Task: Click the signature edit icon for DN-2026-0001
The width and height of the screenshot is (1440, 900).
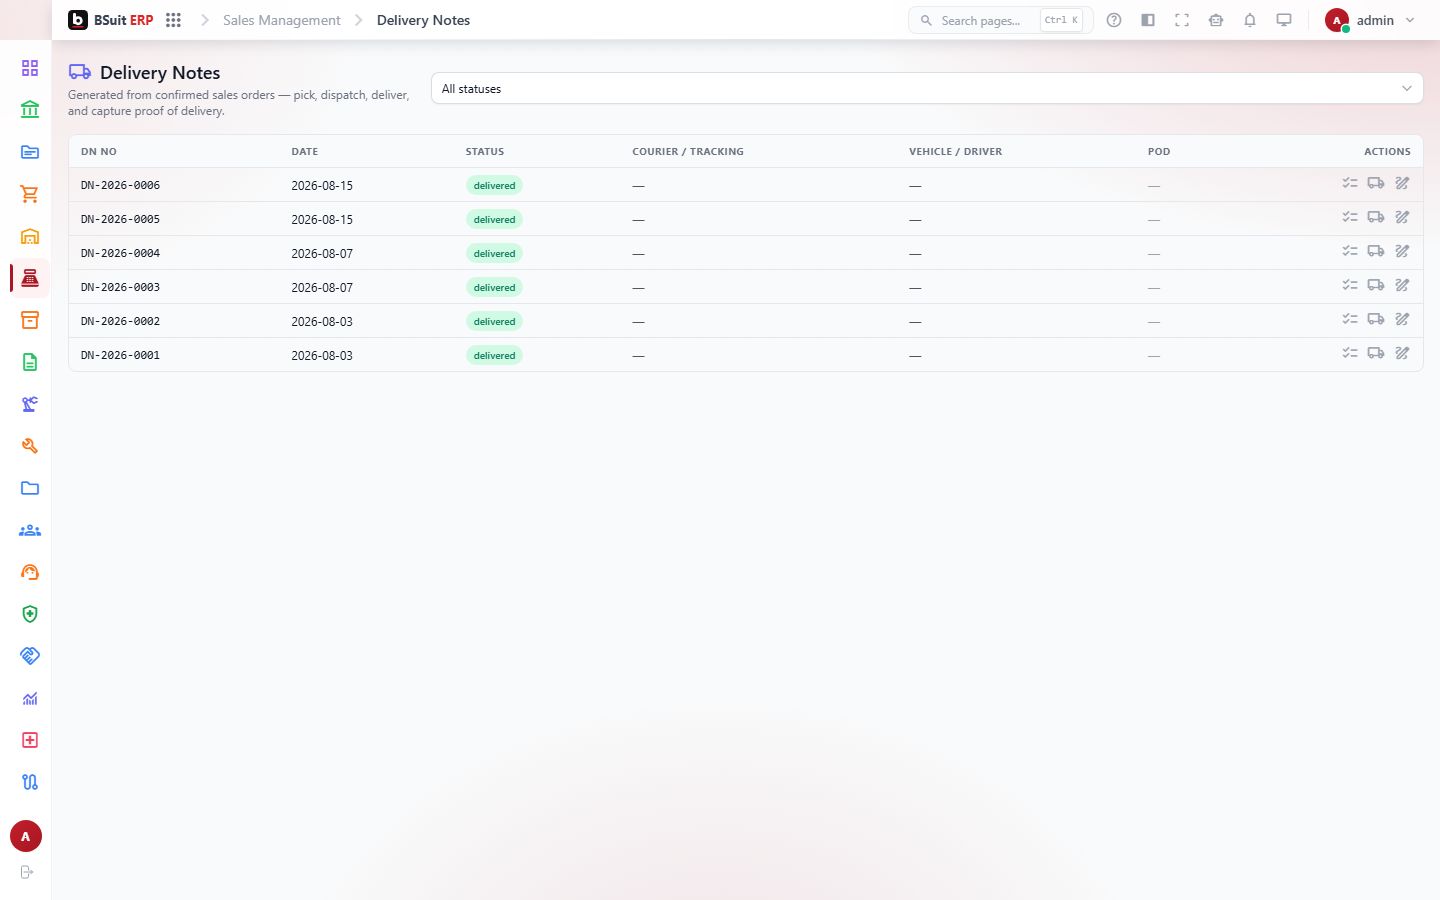Action: tap(1403, 354)
